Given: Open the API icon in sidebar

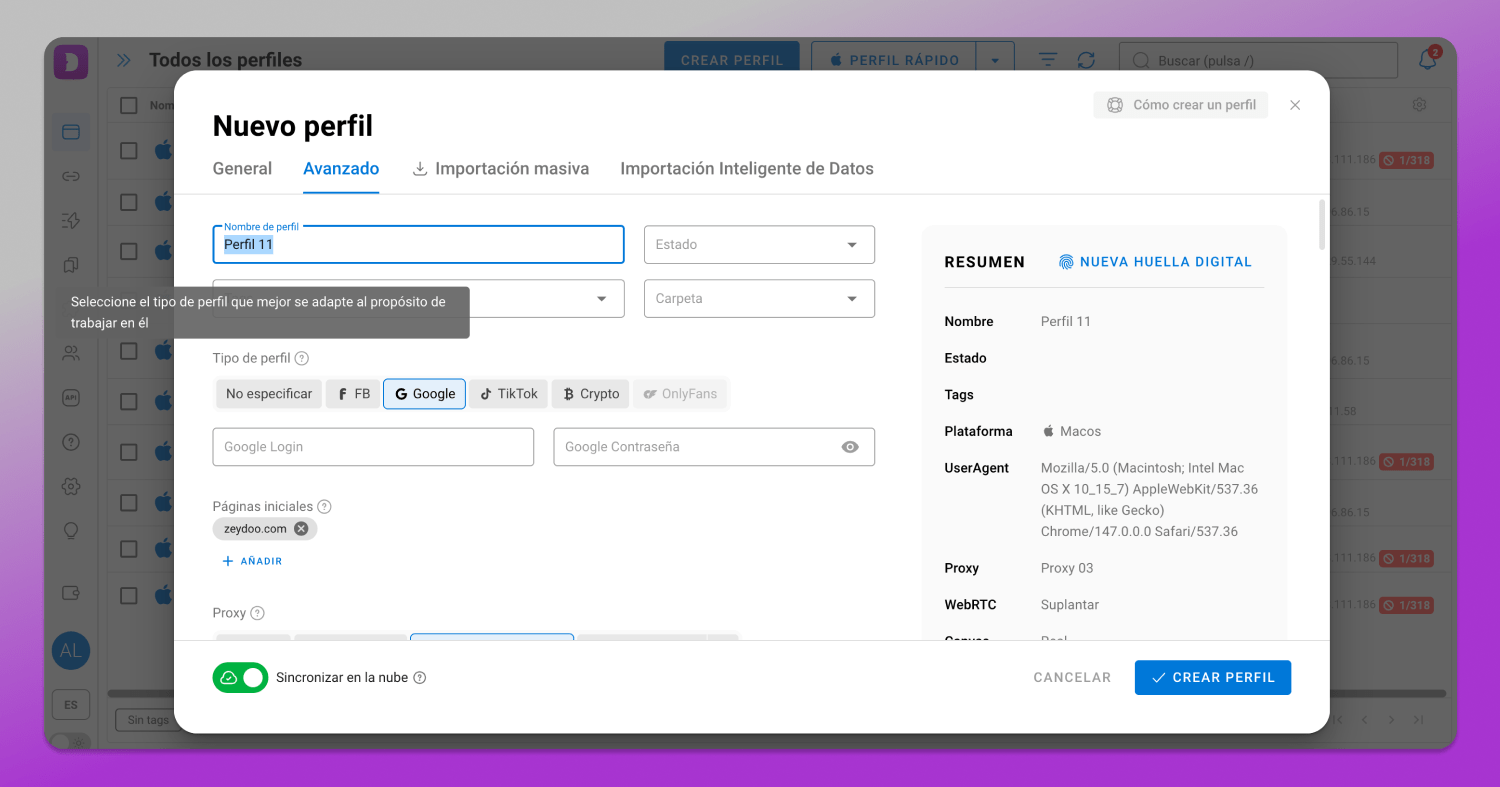Looking at the screenshot, I should pyautogui.click(x=71, y=397).
